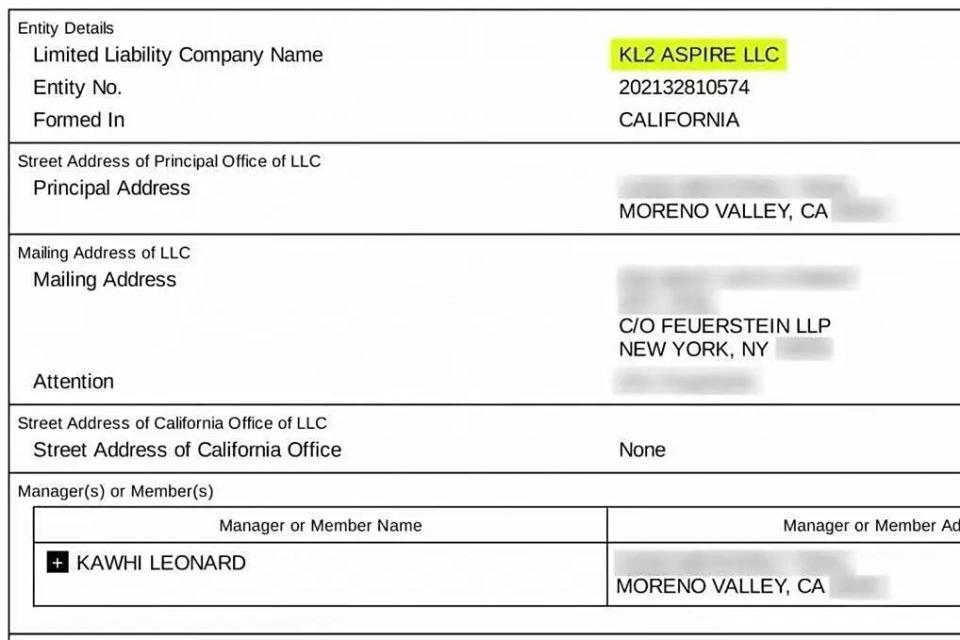Image resolution: width=960 pixels, height=640 pixels.
Task: Select the entity number 202132810574
Action: coord(683,87)
